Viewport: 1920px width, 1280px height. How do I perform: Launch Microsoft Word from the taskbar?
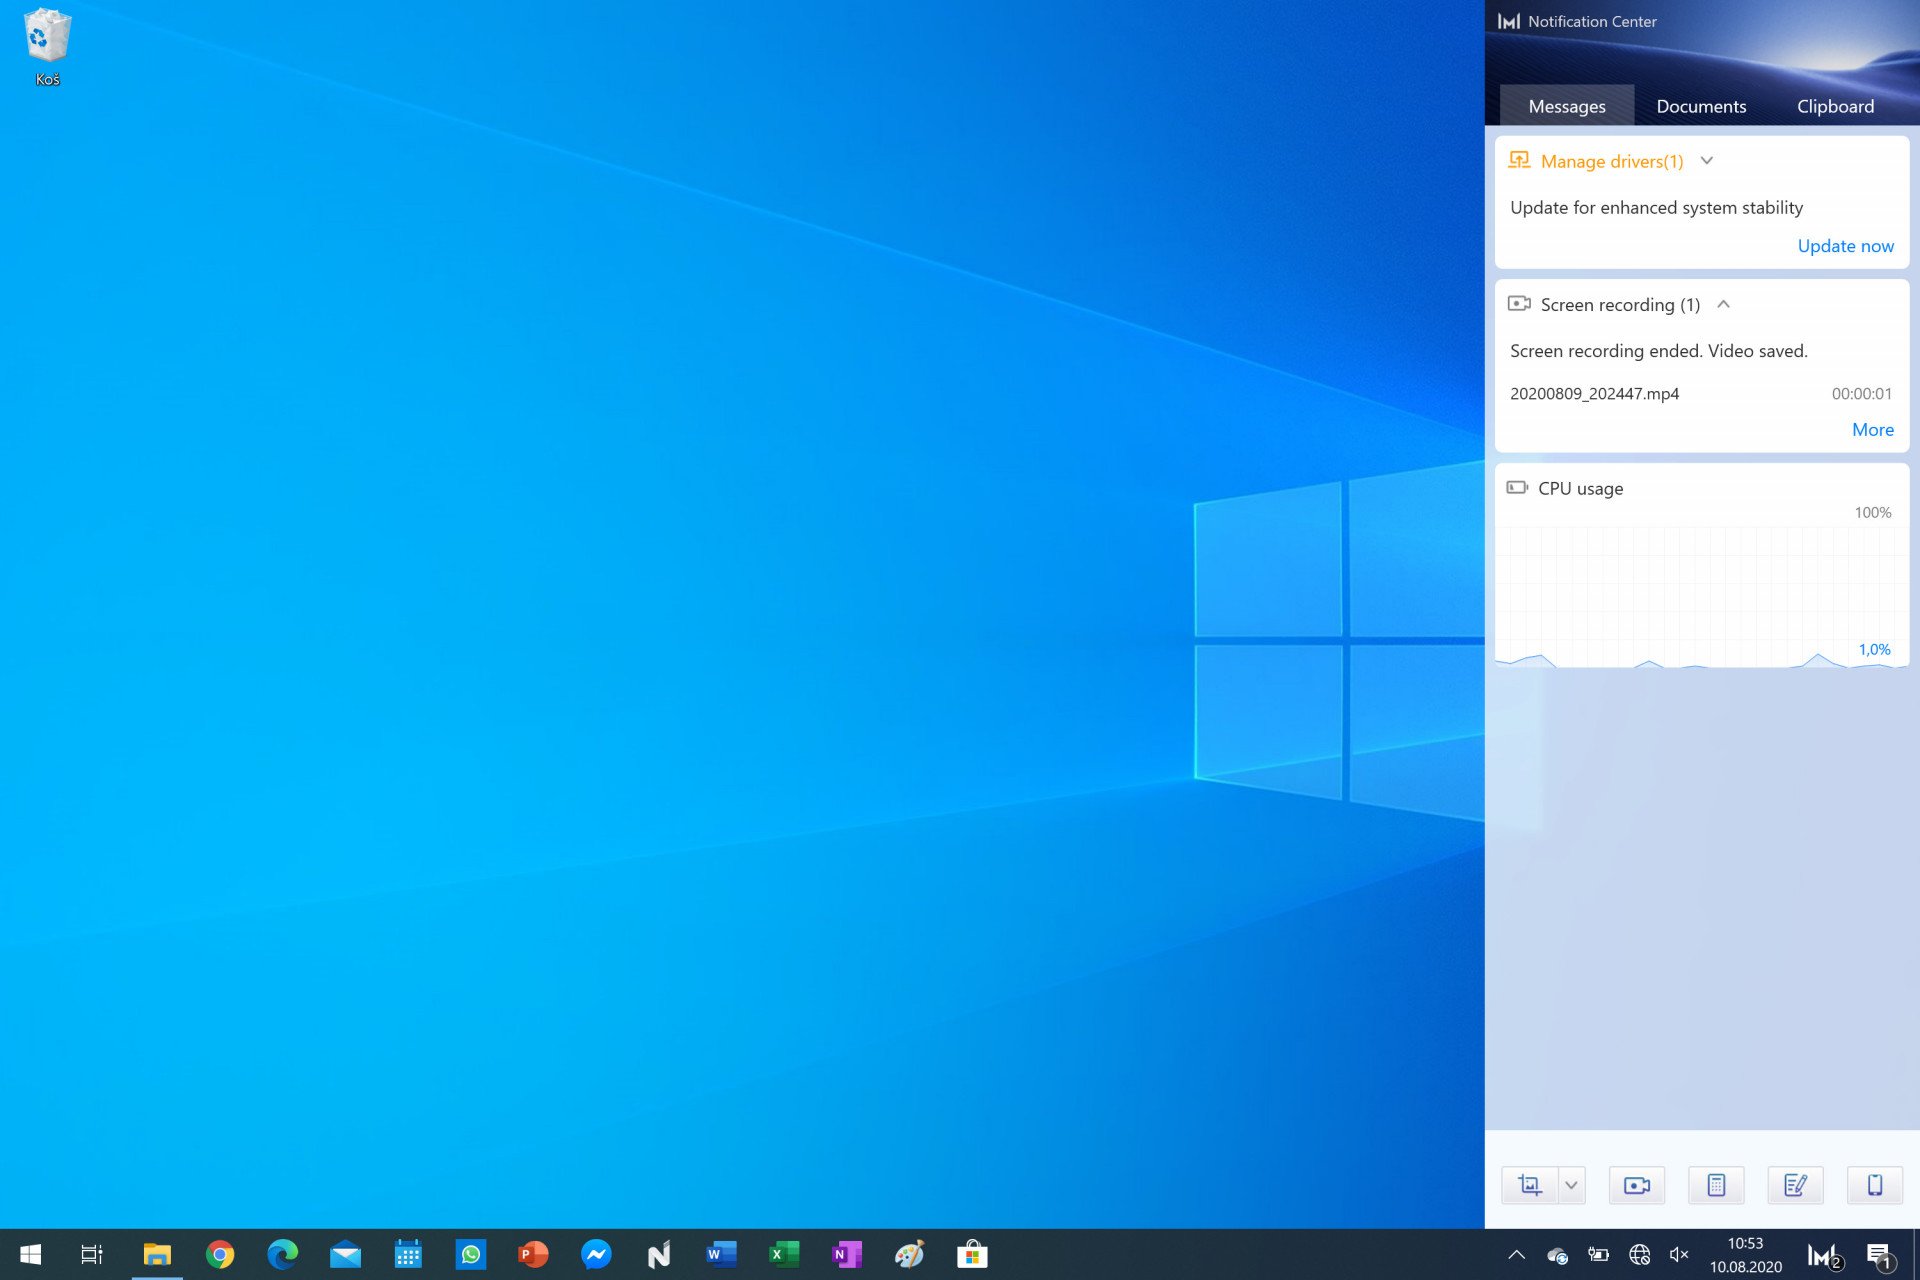(721, 1254)
